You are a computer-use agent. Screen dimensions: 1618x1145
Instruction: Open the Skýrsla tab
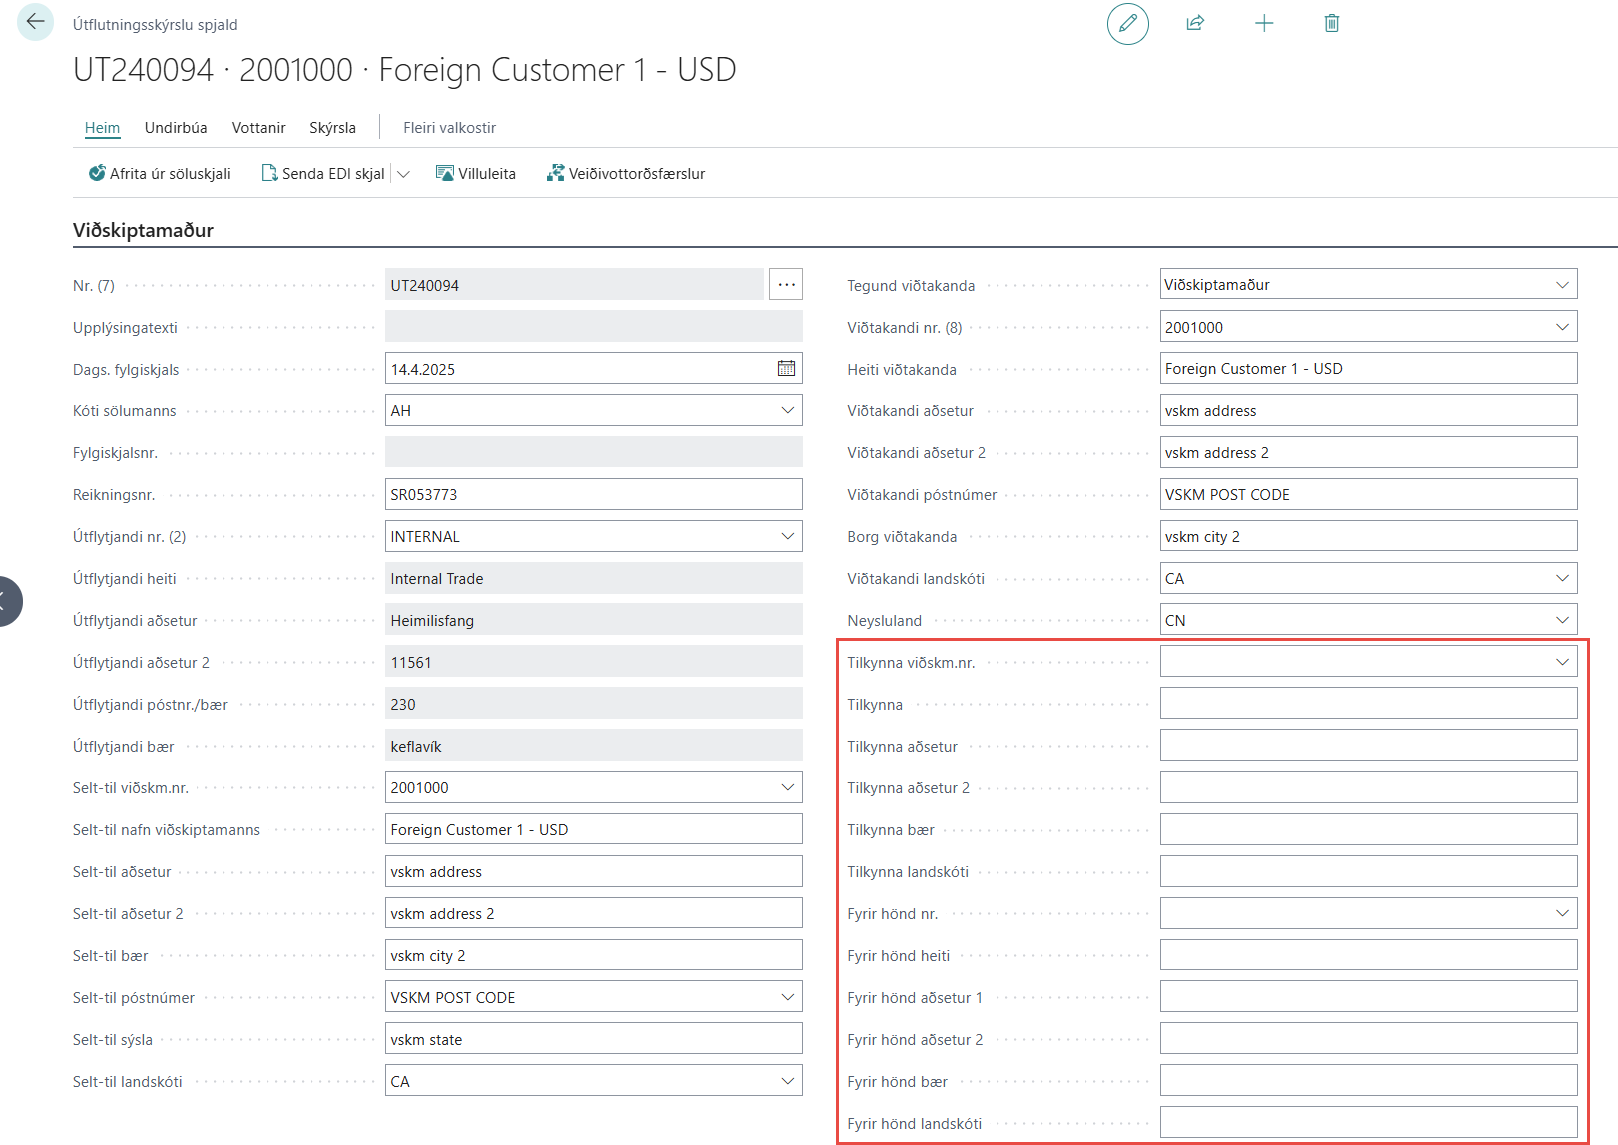(332, 128)
